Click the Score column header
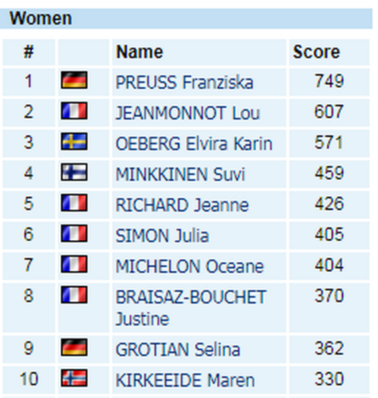This screenshot has height=398, width=378. tap(316, 52)
